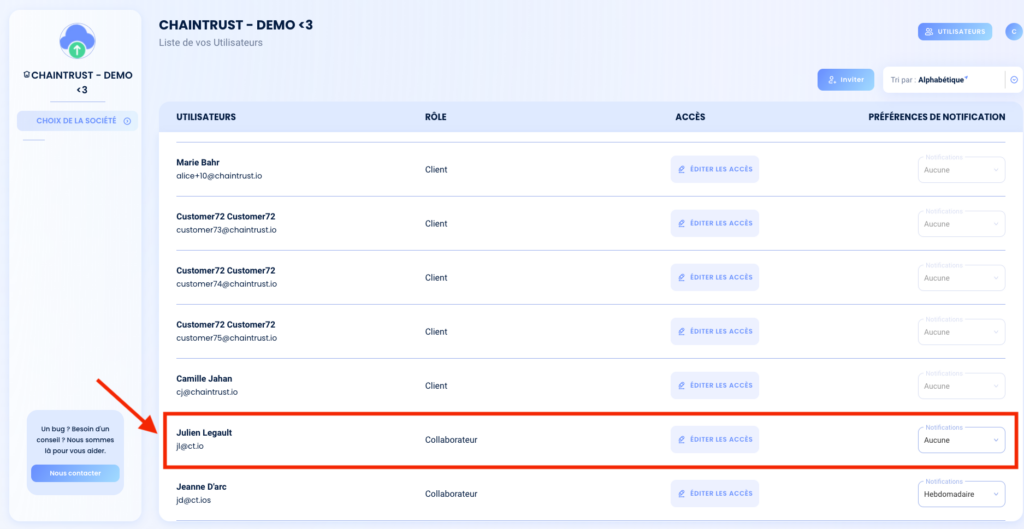
Task: Click email cj@chaintrust.io
Action: [207, 393]
